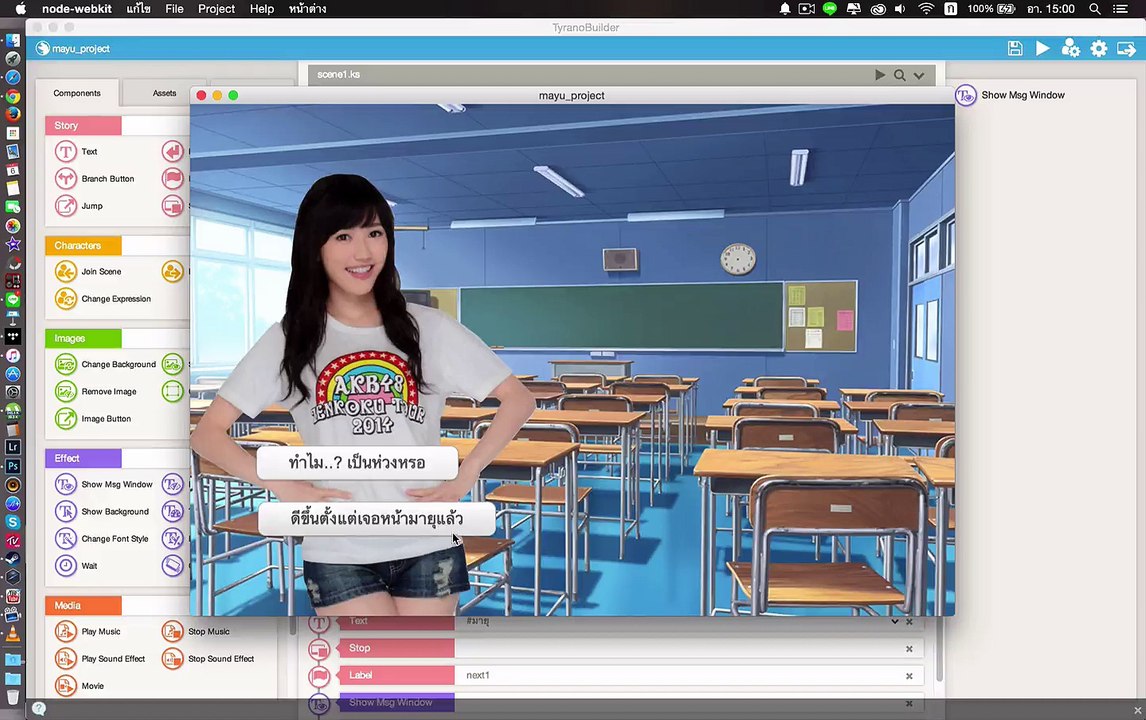
Task: Open the help question mark icon at bottom left
Action: (39, 708)
